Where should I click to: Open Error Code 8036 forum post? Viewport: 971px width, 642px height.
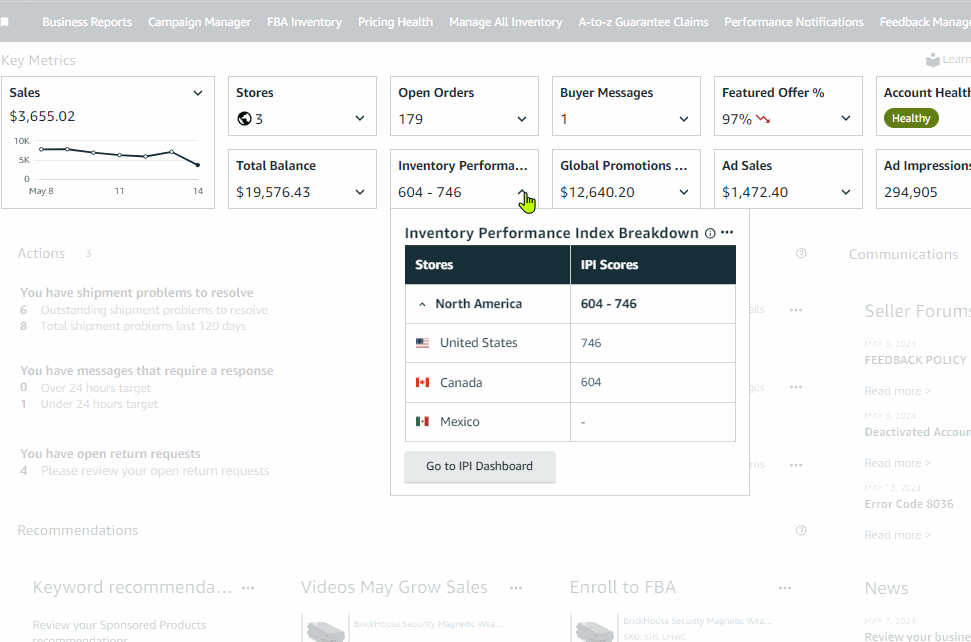[x=909, y=505]
